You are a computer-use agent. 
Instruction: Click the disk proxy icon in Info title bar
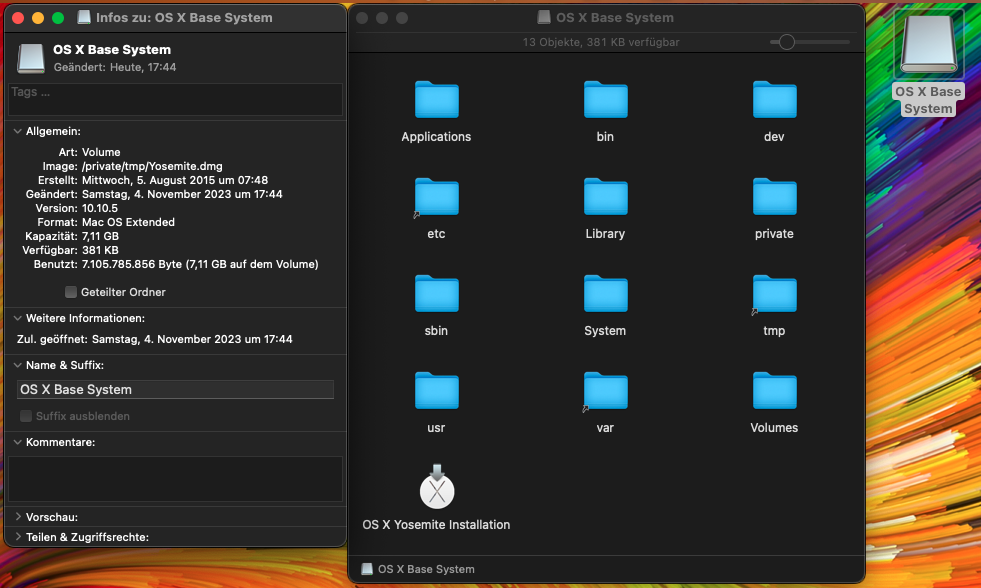pos(84,18)
